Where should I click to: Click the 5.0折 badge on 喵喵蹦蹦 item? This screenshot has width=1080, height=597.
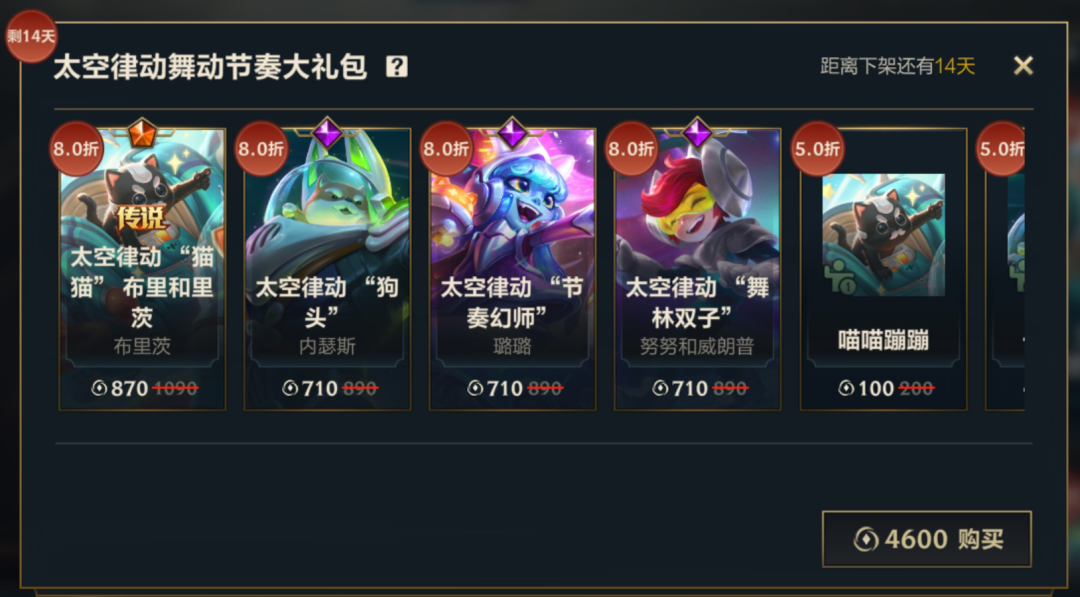(x=818, y=148)
